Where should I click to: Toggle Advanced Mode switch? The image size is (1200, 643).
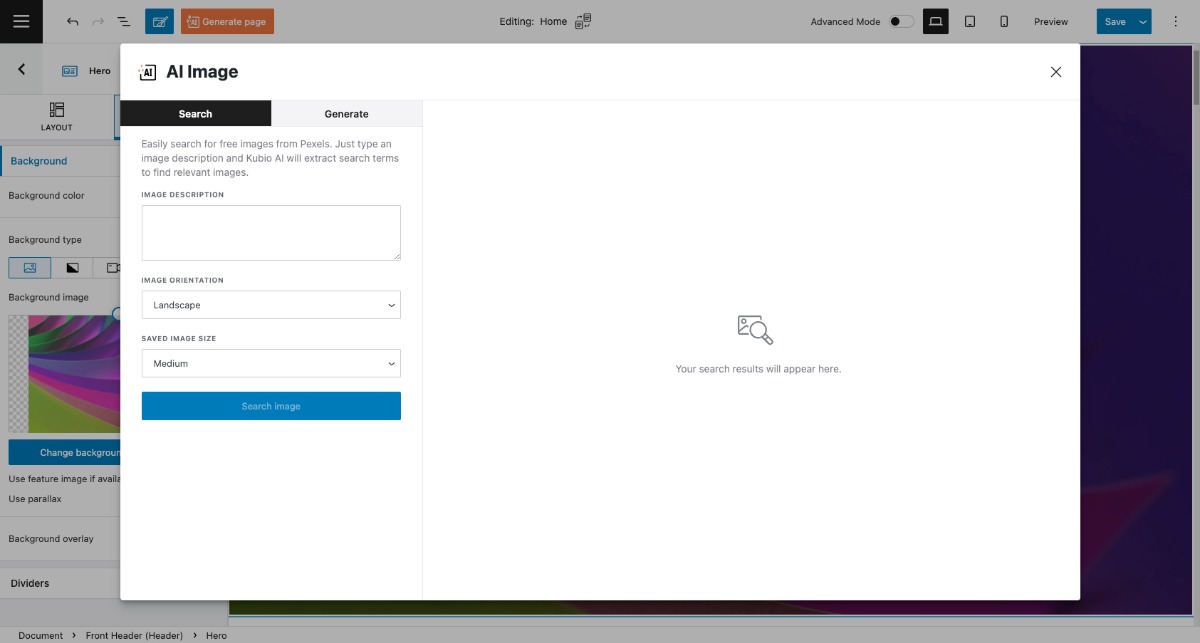[901, 21]
